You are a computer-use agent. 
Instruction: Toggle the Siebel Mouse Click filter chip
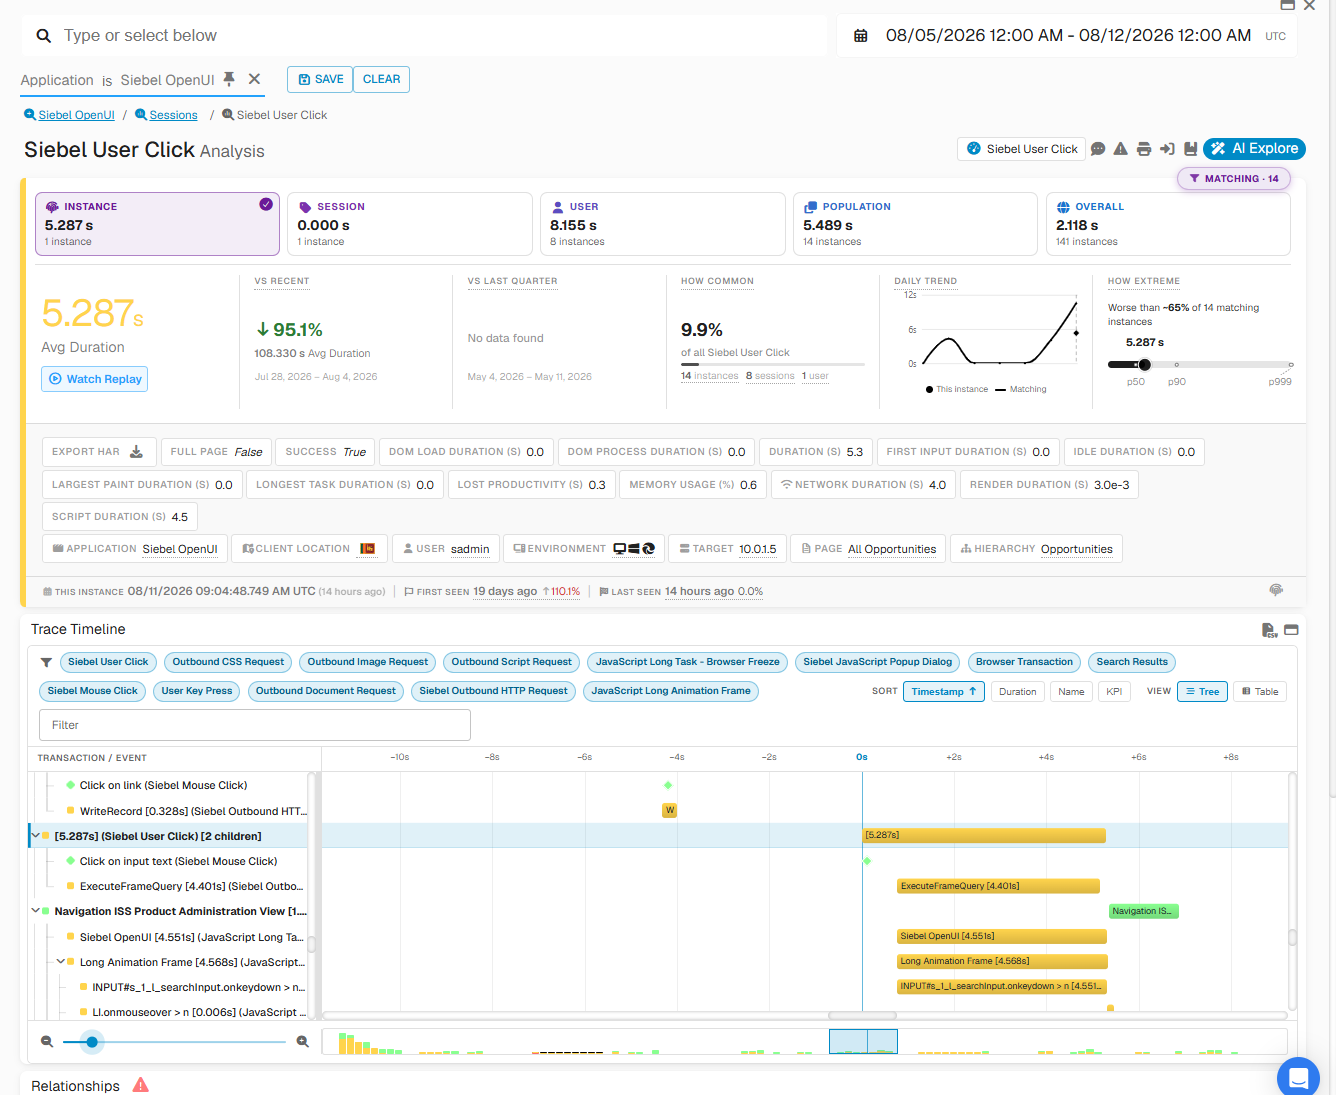[92, 691]
